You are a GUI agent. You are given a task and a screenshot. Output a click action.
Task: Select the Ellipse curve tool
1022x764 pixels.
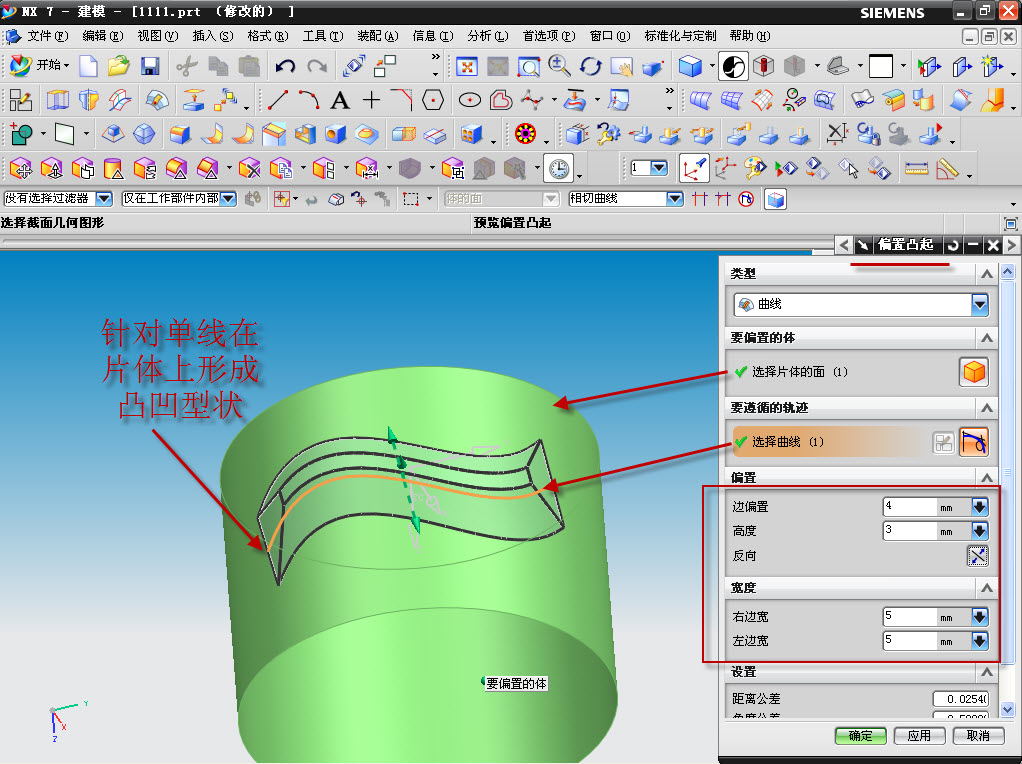tap(470, 100)
